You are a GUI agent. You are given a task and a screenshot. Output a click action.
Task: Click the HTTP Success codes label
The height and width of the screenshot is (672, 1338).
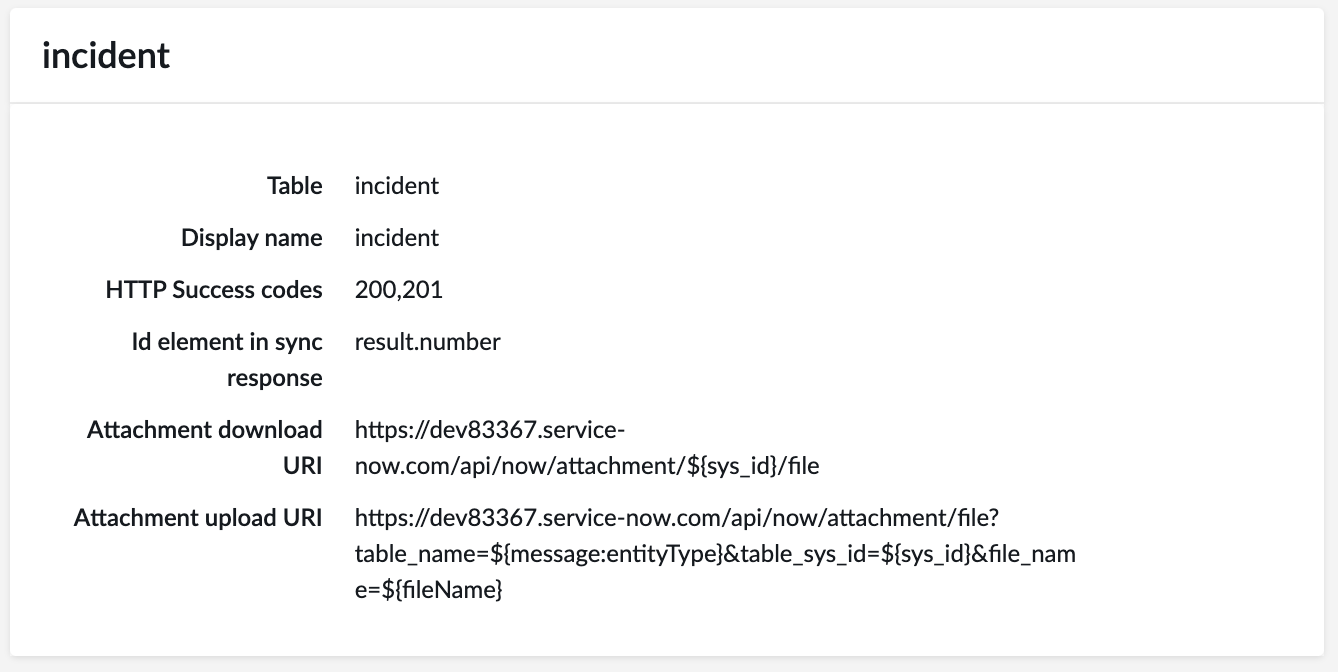214,290
